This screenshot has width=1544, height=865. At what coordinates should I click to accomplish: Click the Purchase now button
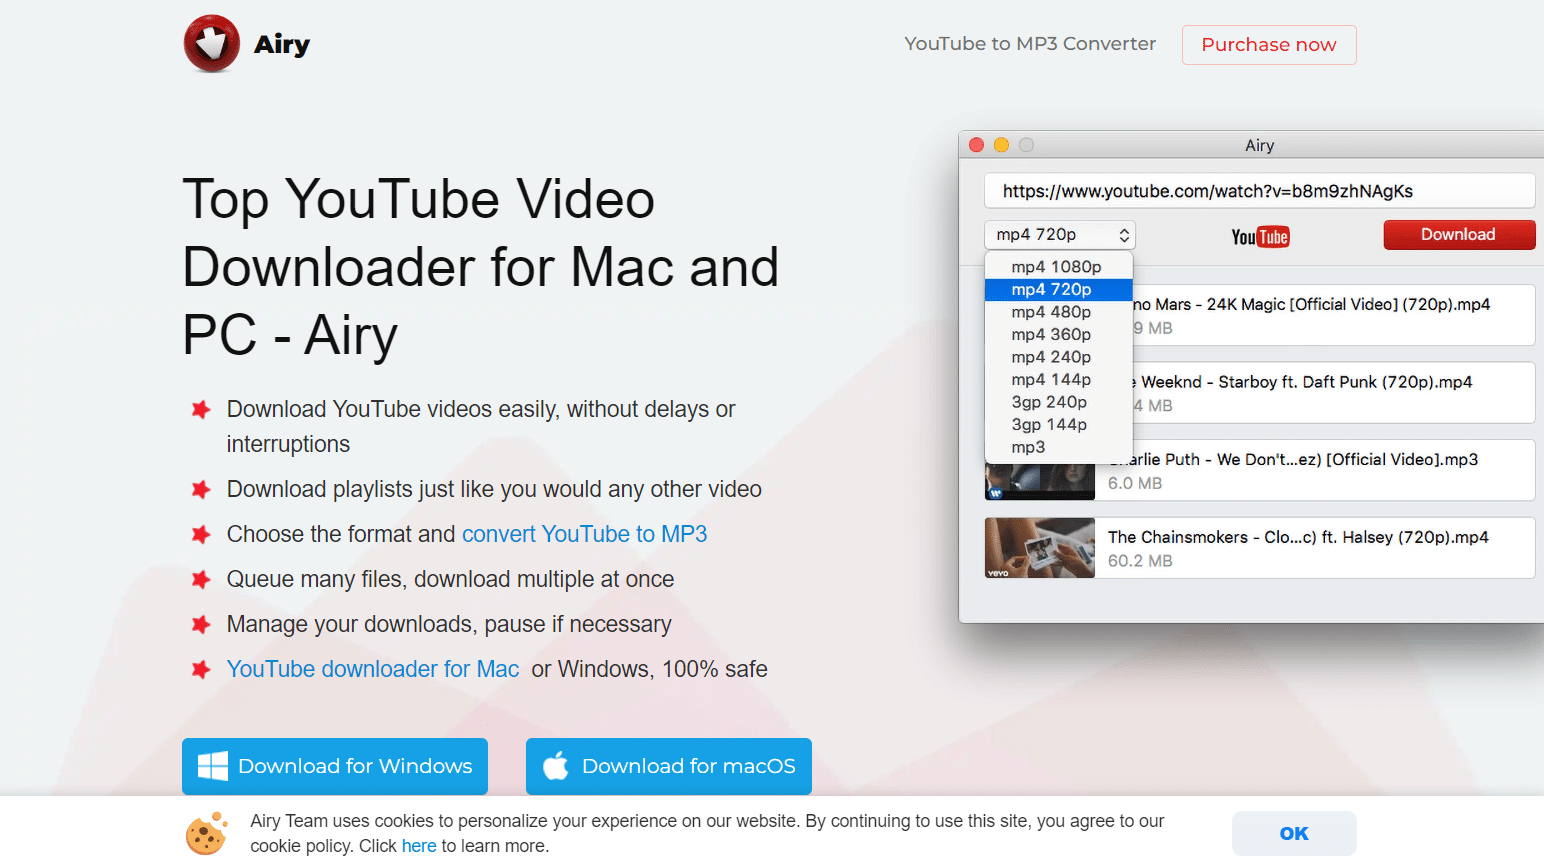coord(1269,45)
